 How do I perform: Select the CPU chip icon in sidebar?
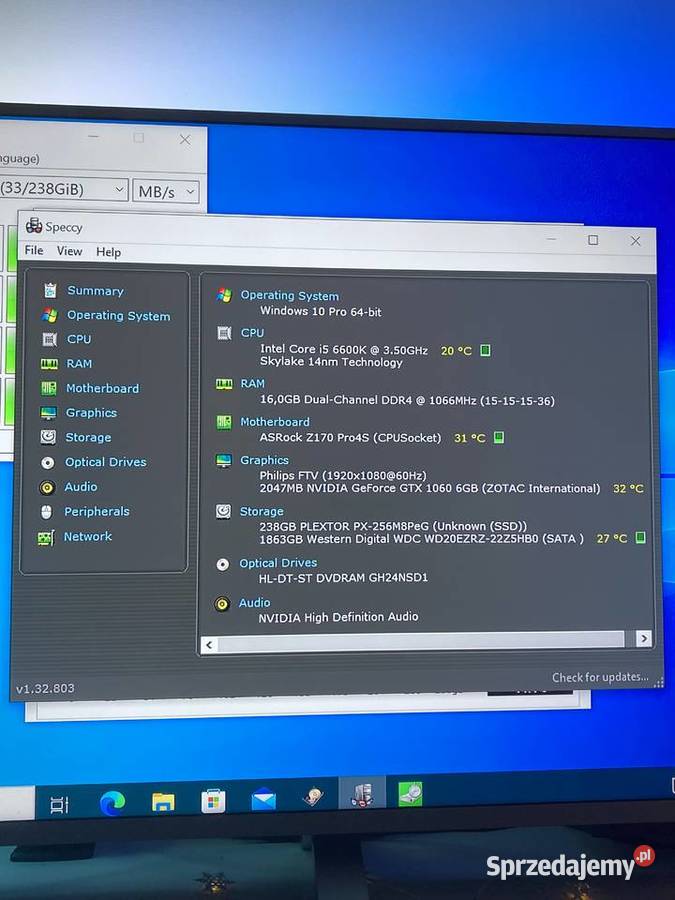(x=49, y=339)
